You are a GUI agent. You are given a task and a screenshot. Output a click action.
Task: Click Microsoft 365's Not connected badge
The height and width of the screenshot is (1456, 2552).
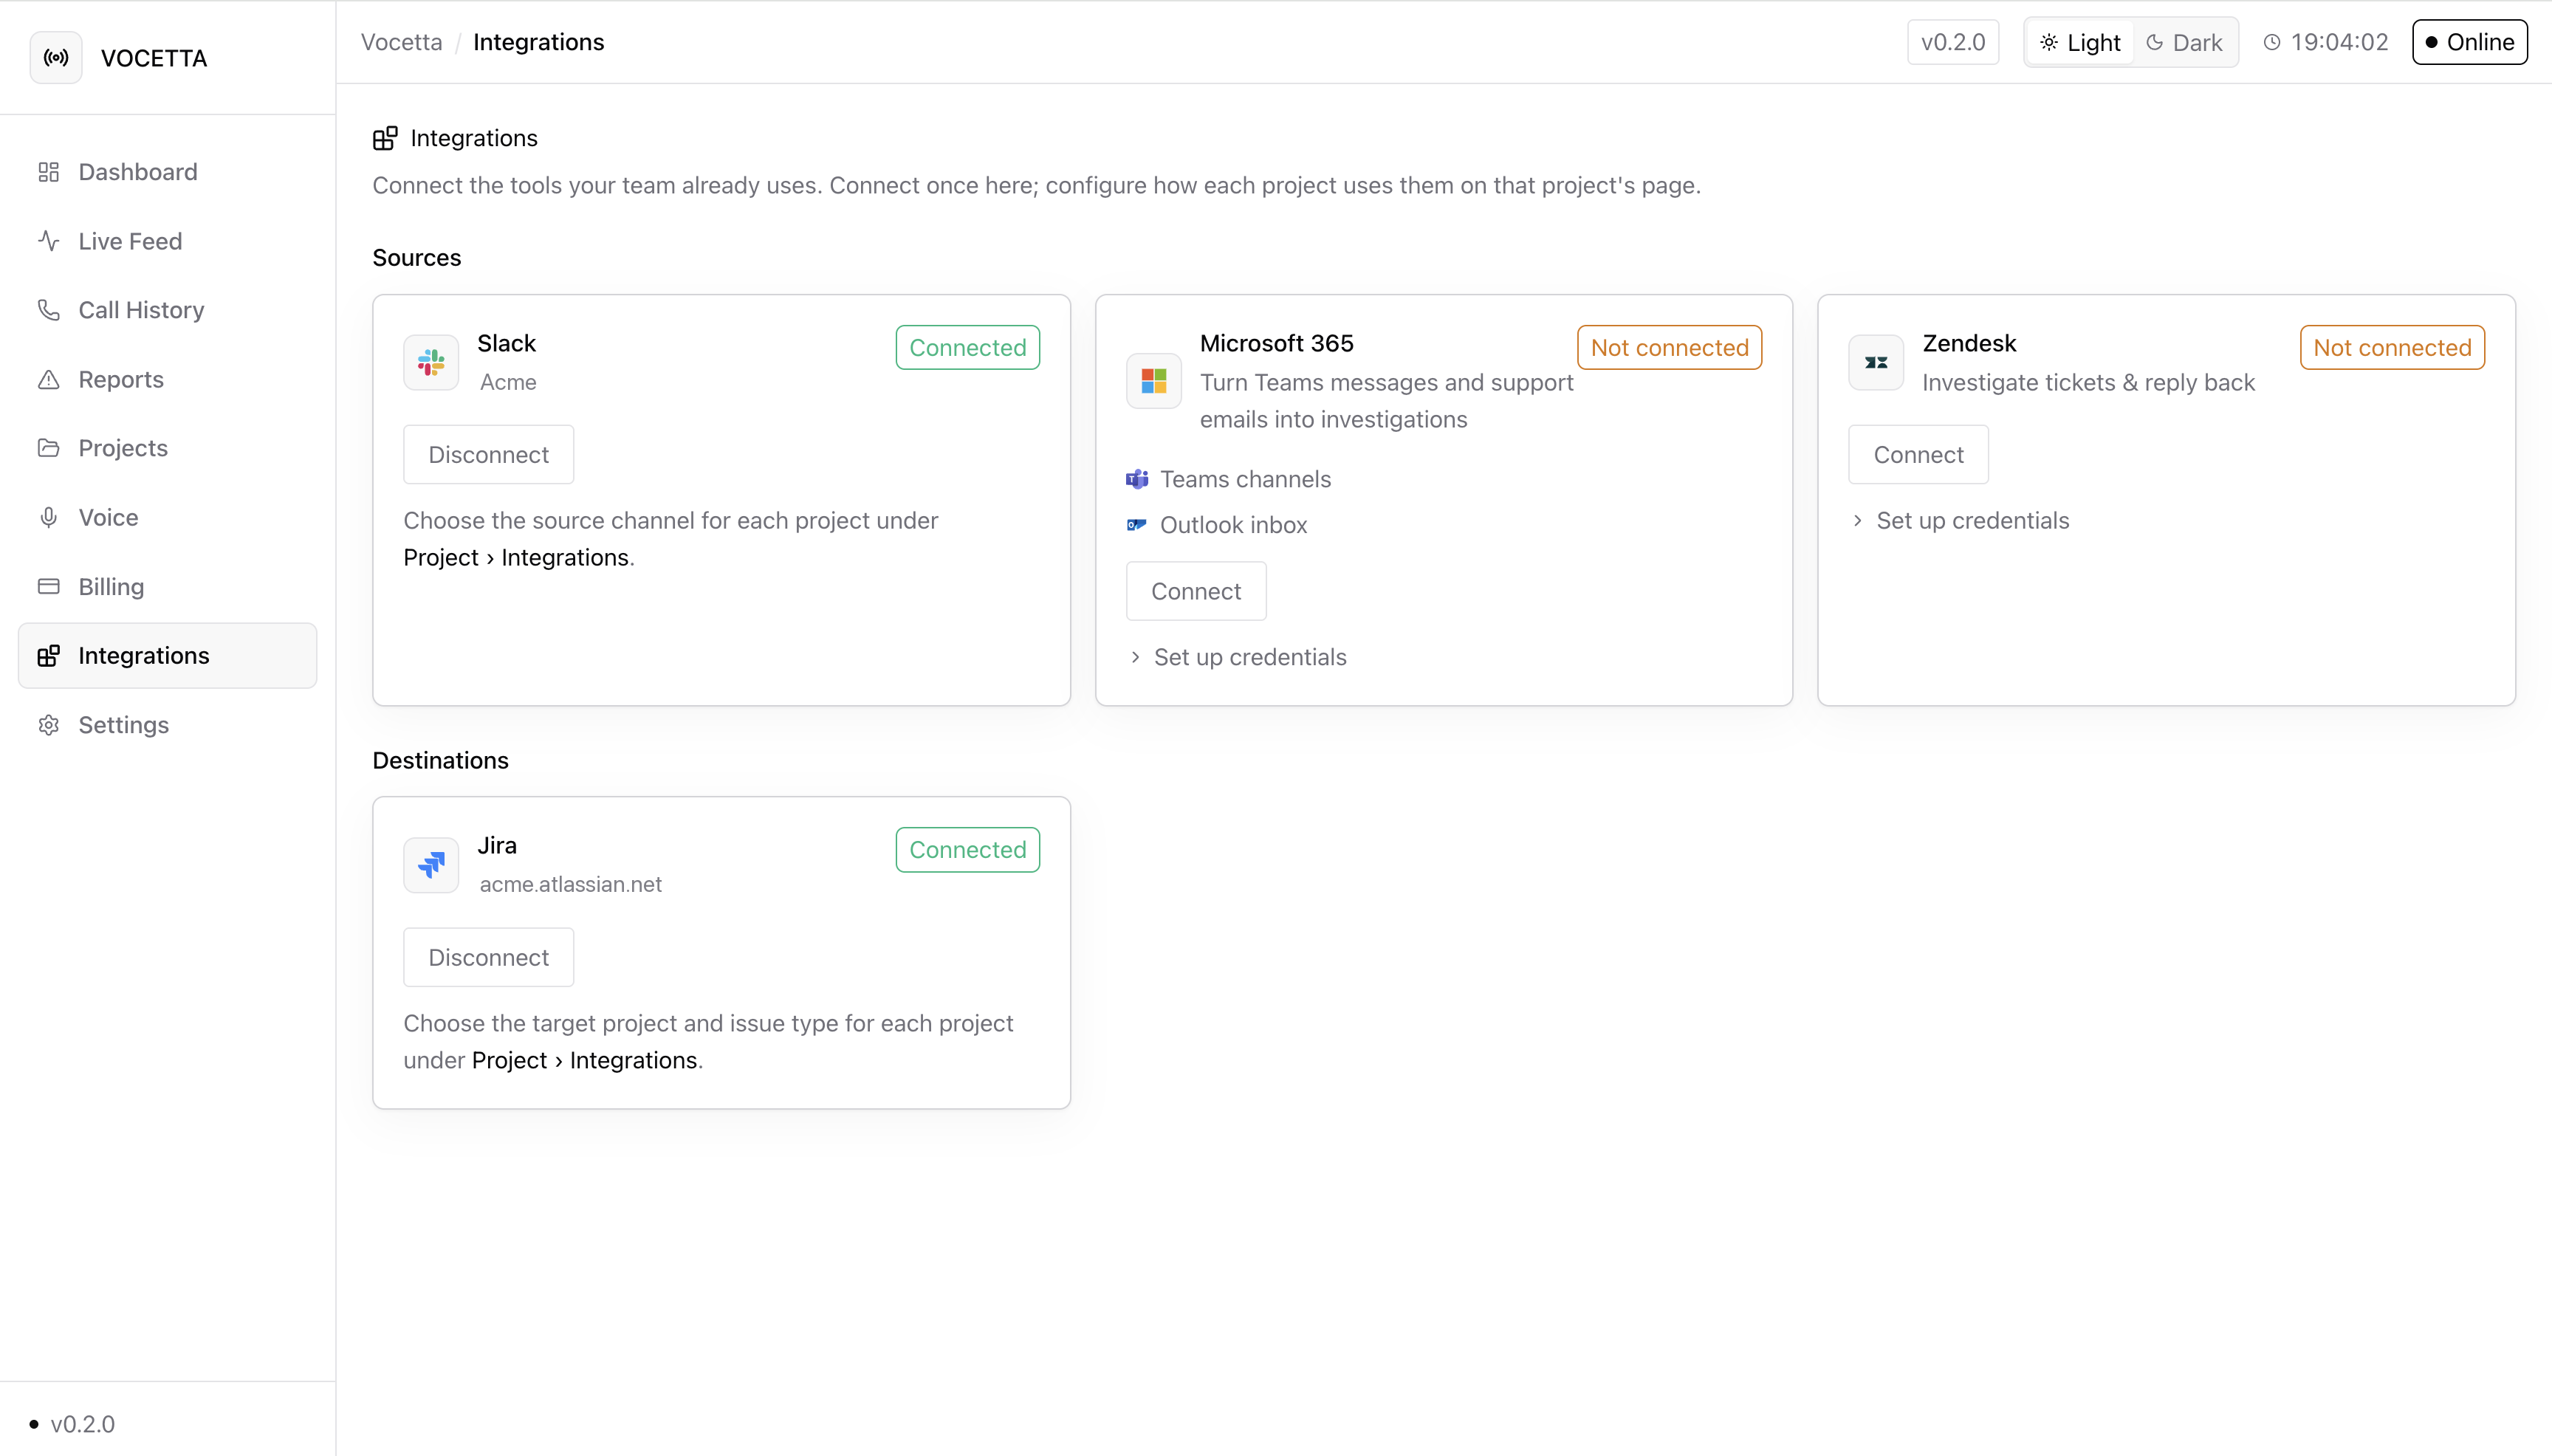pyautogui.click(x=1669, y=347)
